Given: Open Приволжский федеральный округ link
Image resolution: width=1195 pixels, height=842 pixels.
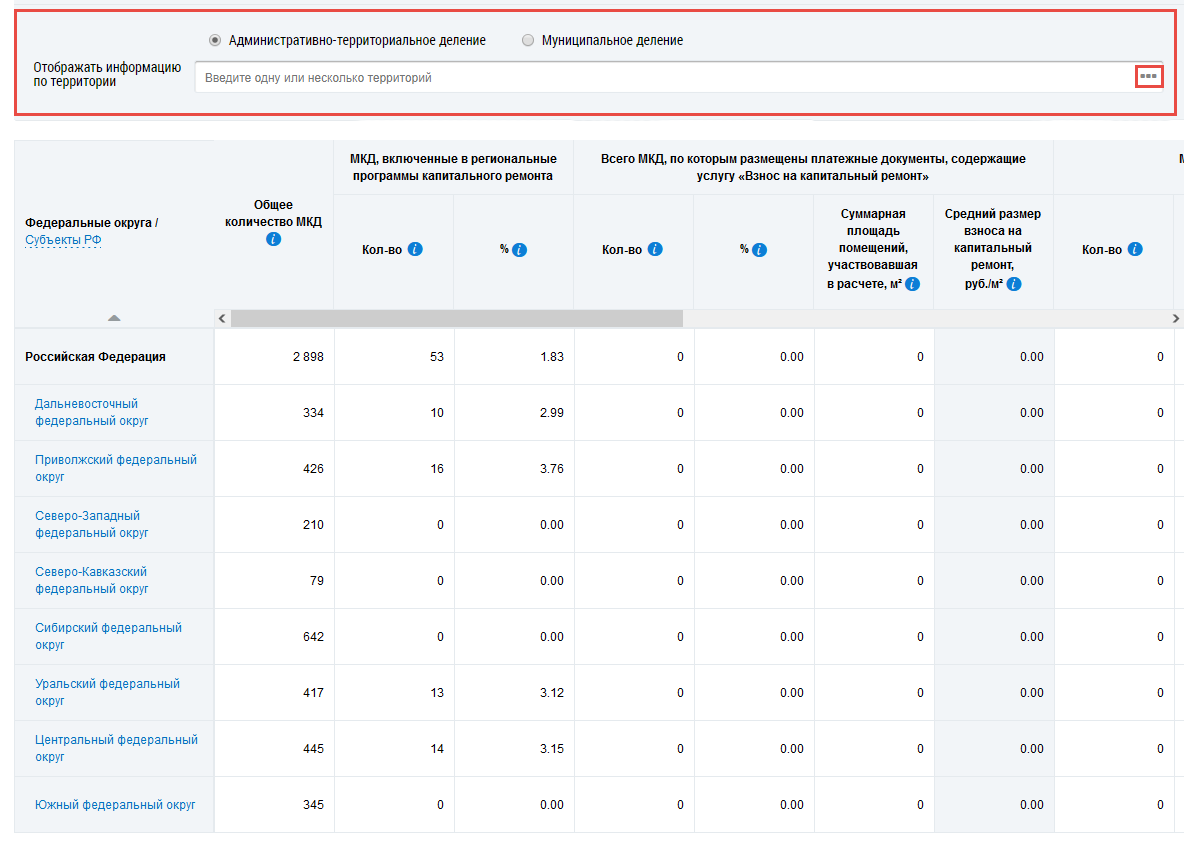Looking at the screenshot, I should [115, 468].
